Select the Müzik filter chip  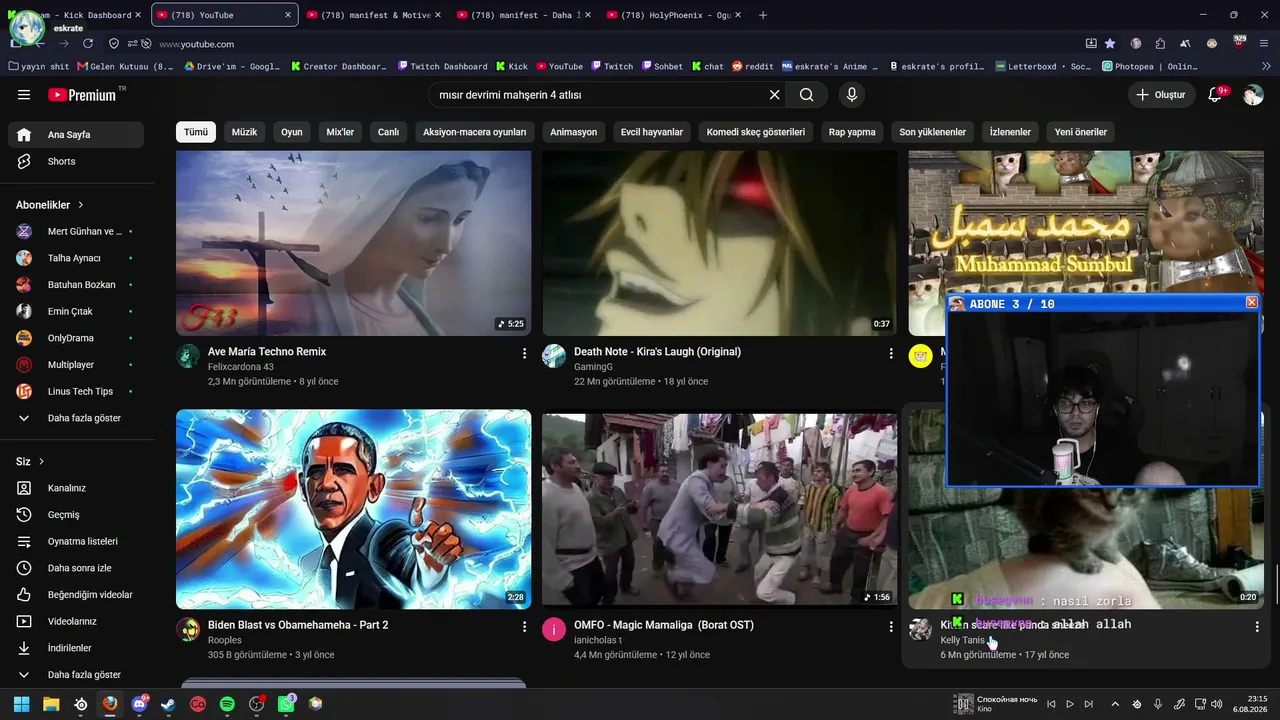tap(245, 132)
